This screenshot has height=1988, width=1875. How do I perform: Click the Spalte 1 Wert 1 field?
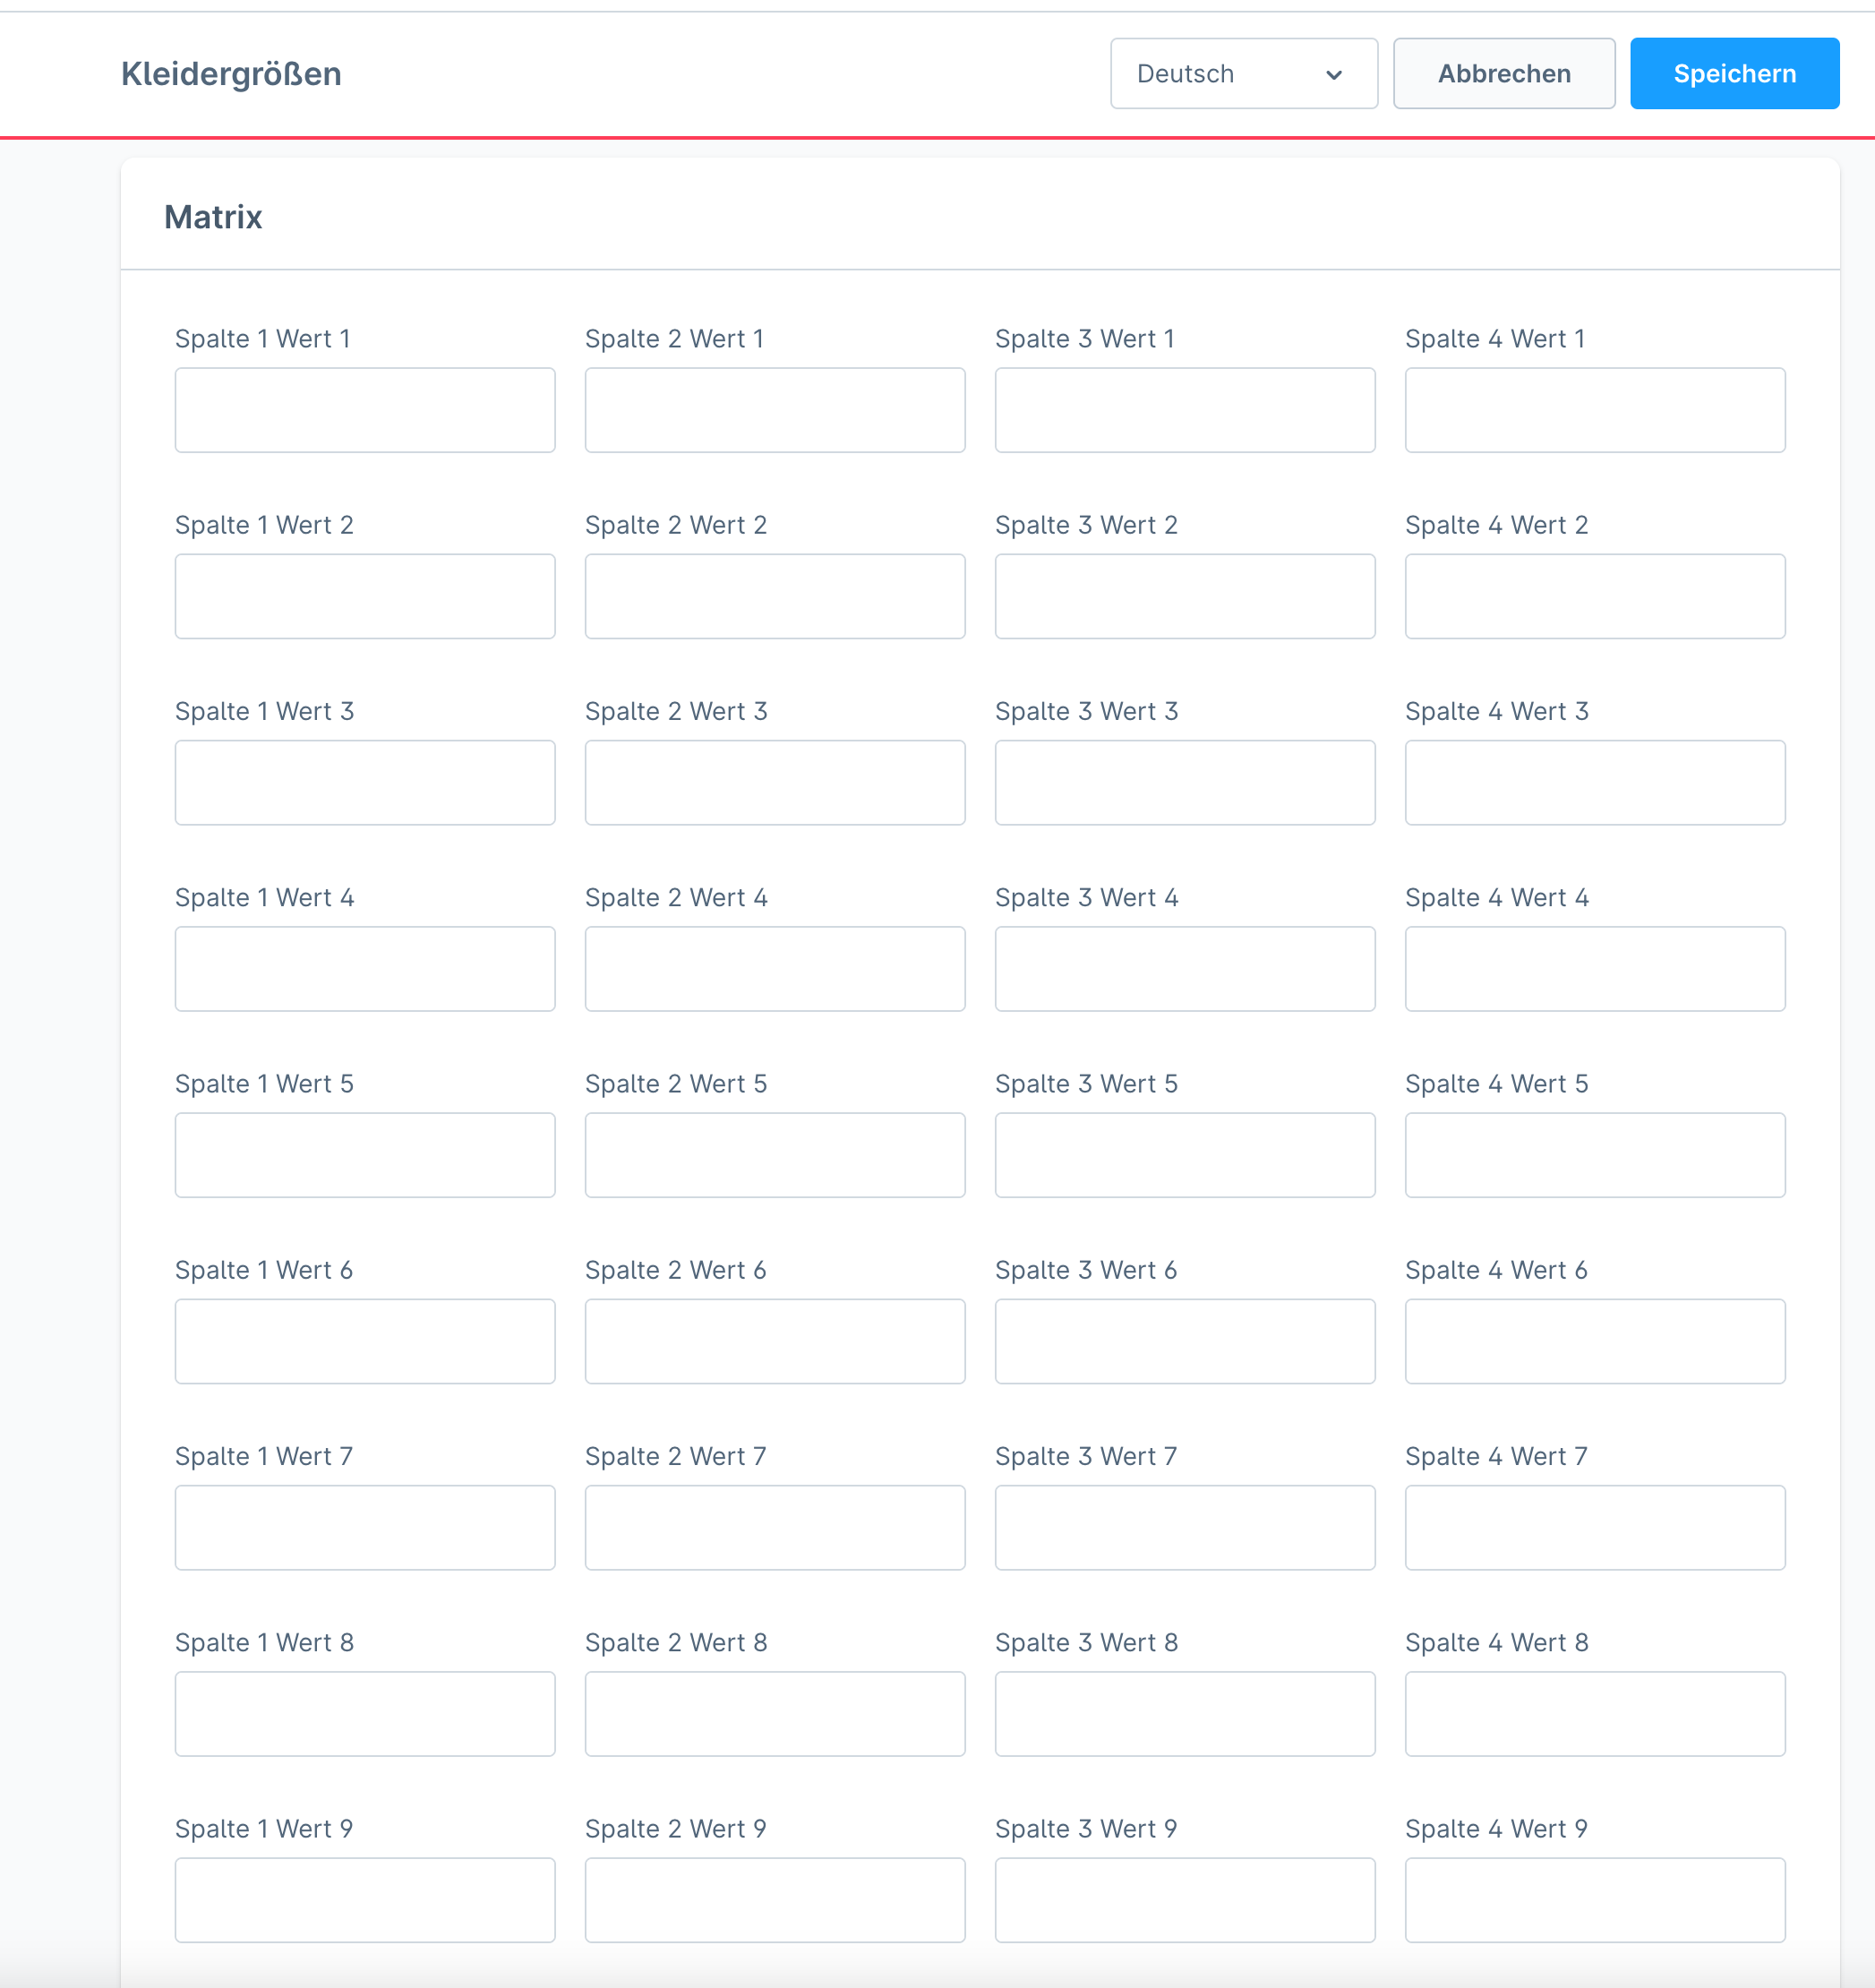(364, 410)
